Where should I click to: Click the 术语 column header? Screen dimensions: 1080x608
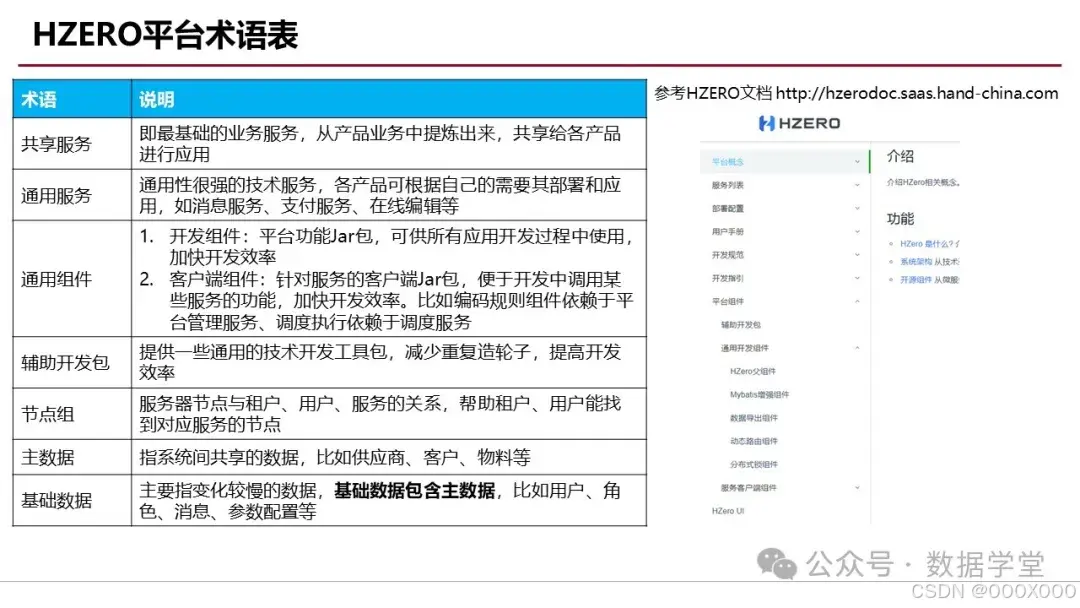72,99
